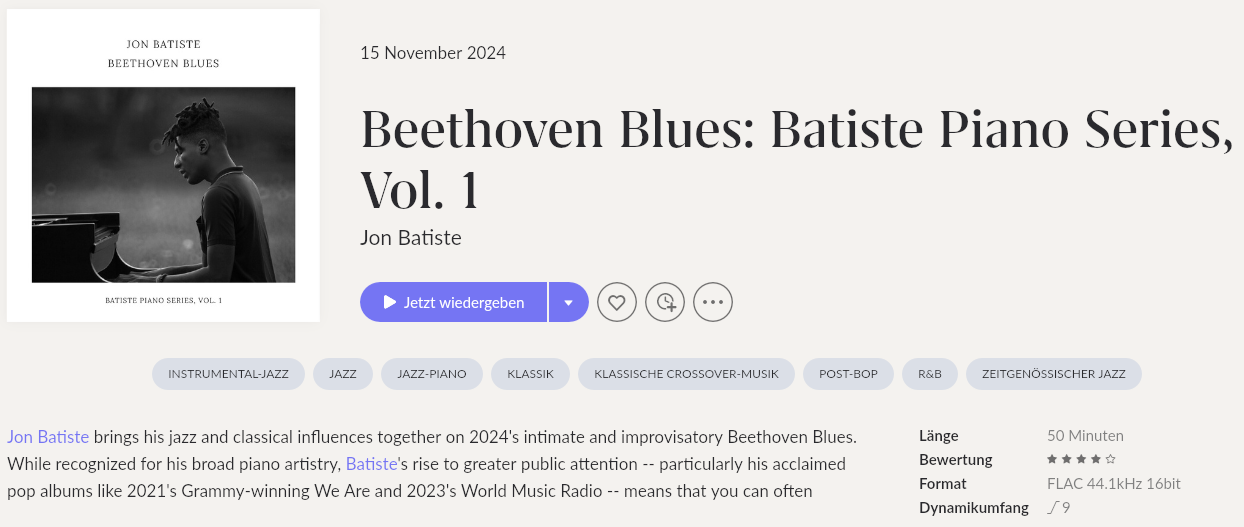
Task: Click the Beethoven Blues album cover
Action: (163, 166)
